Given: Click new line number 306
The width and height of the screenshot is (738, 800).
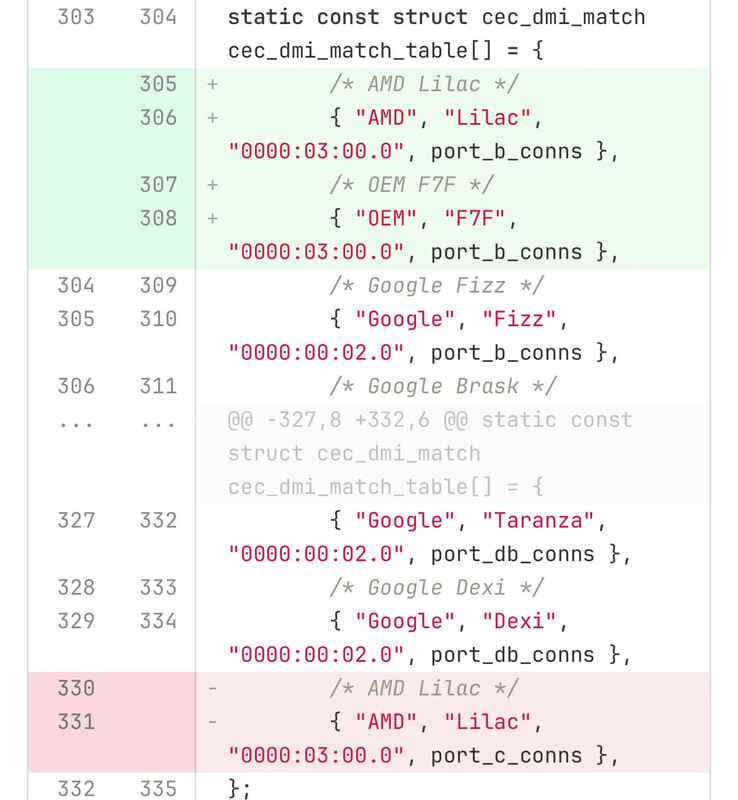Looking at the screenshot, I should 158,118.
